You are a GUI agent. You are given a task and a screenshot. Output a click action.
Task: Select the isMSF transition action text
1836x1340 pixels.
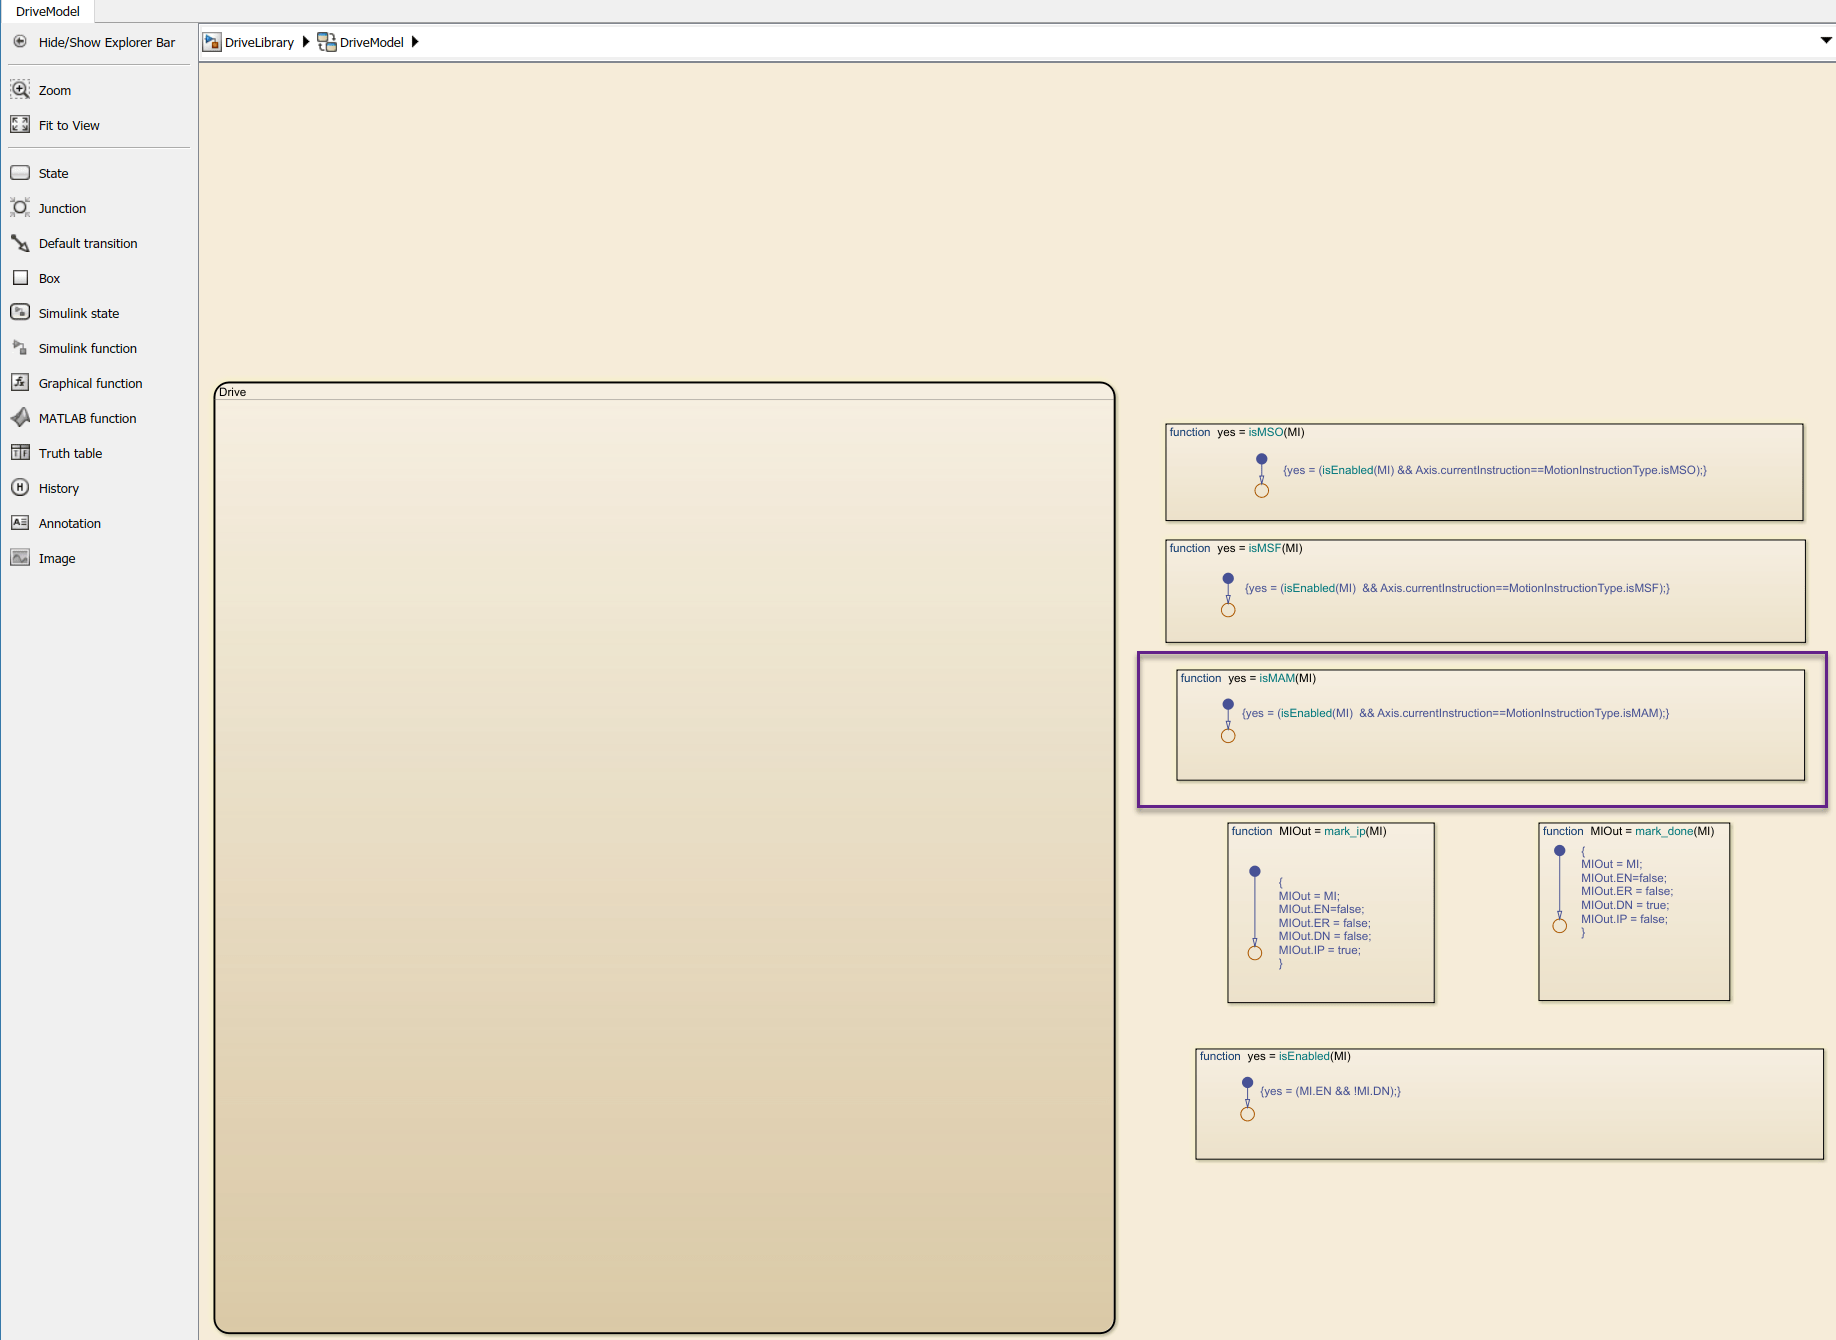pyautogui.click(x=1457, y=588)
